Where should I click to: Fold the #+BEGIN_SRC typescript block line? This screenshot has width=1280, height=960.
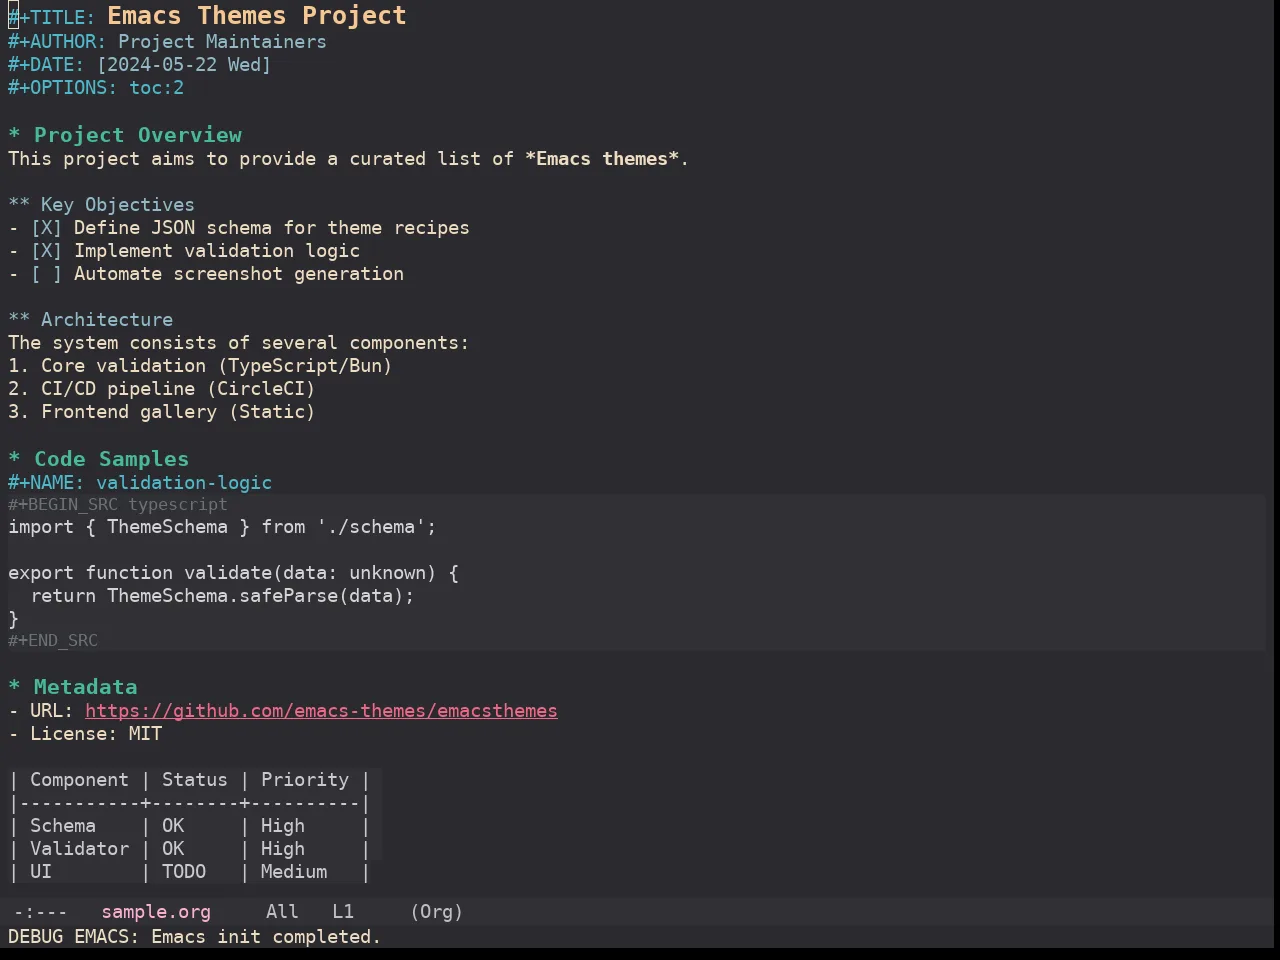click(118, 505)
